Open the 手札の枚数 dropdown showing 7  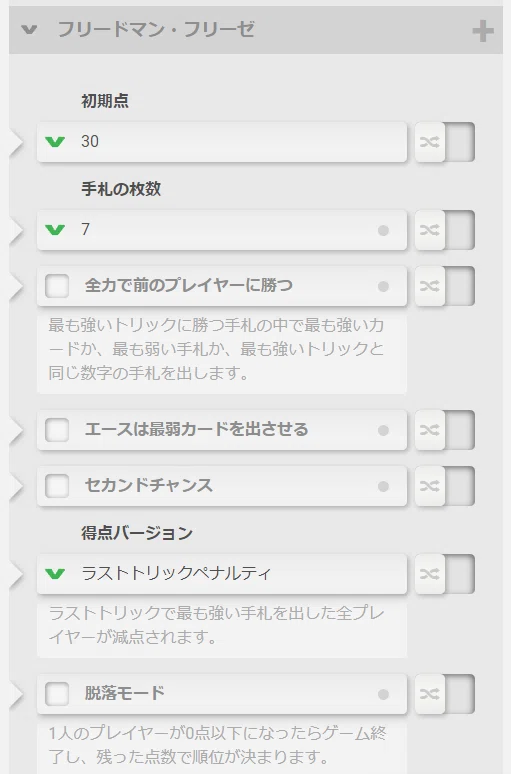(x=222, y=230)
